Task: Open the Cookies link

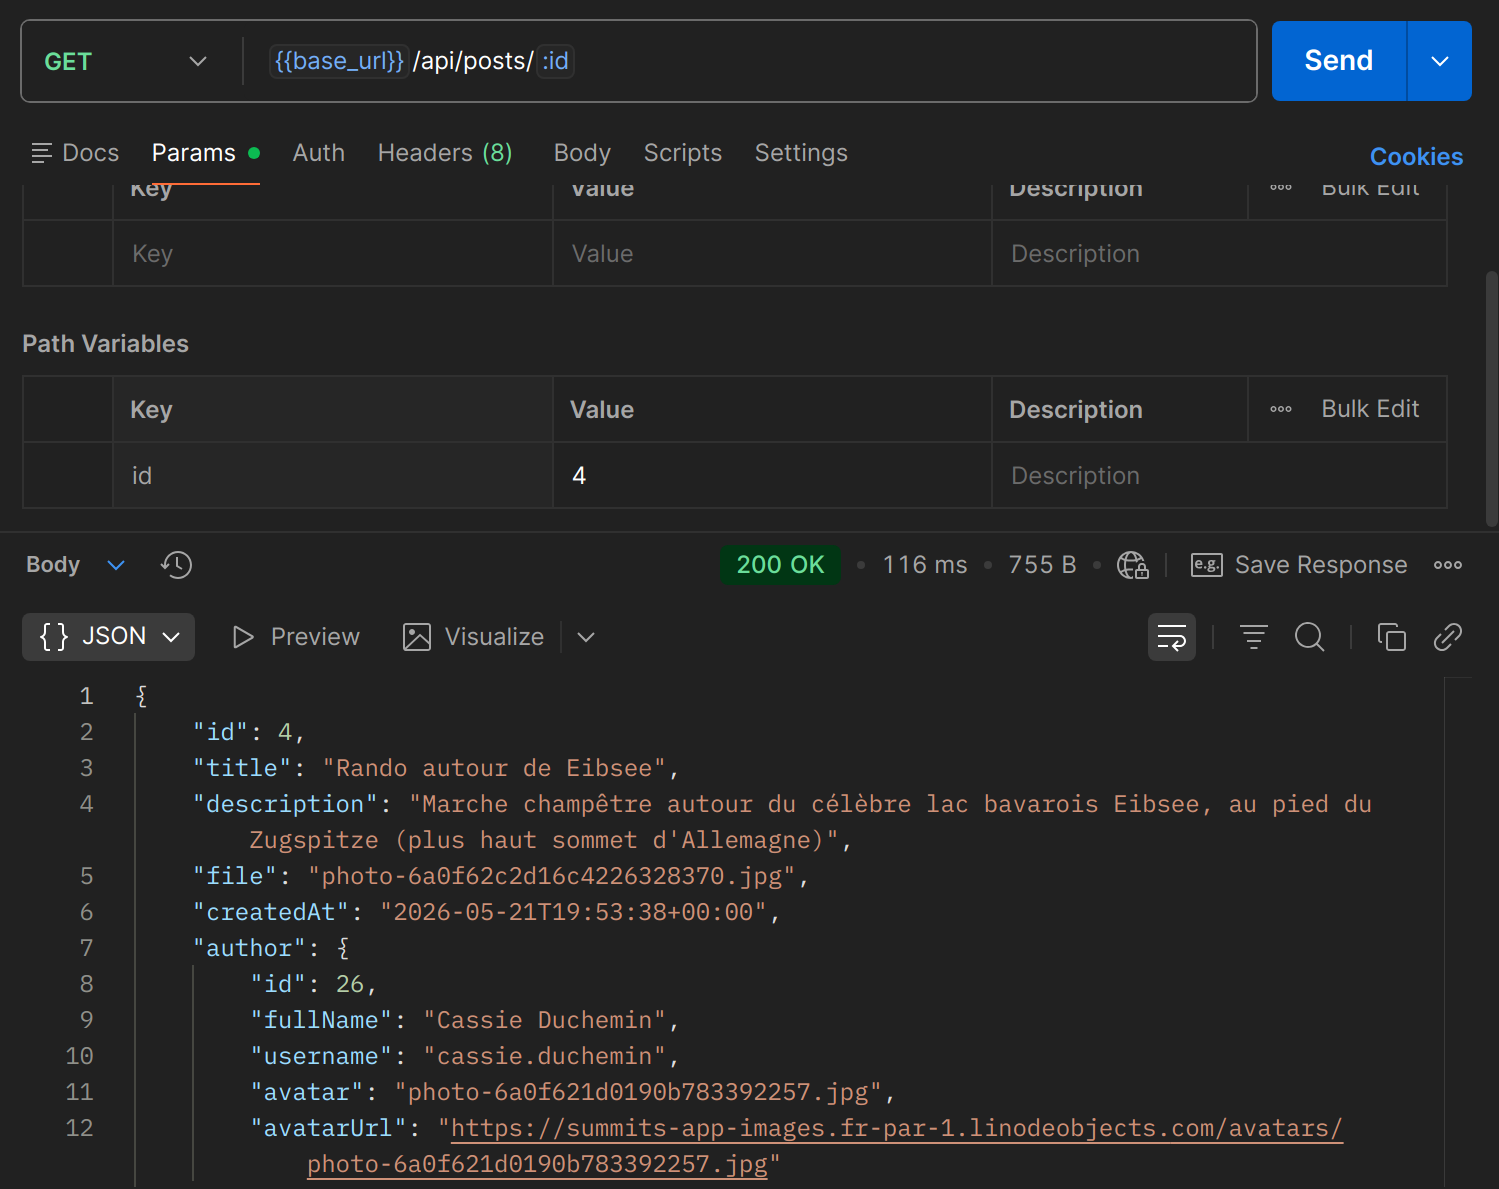Action: coord(1416,157)
